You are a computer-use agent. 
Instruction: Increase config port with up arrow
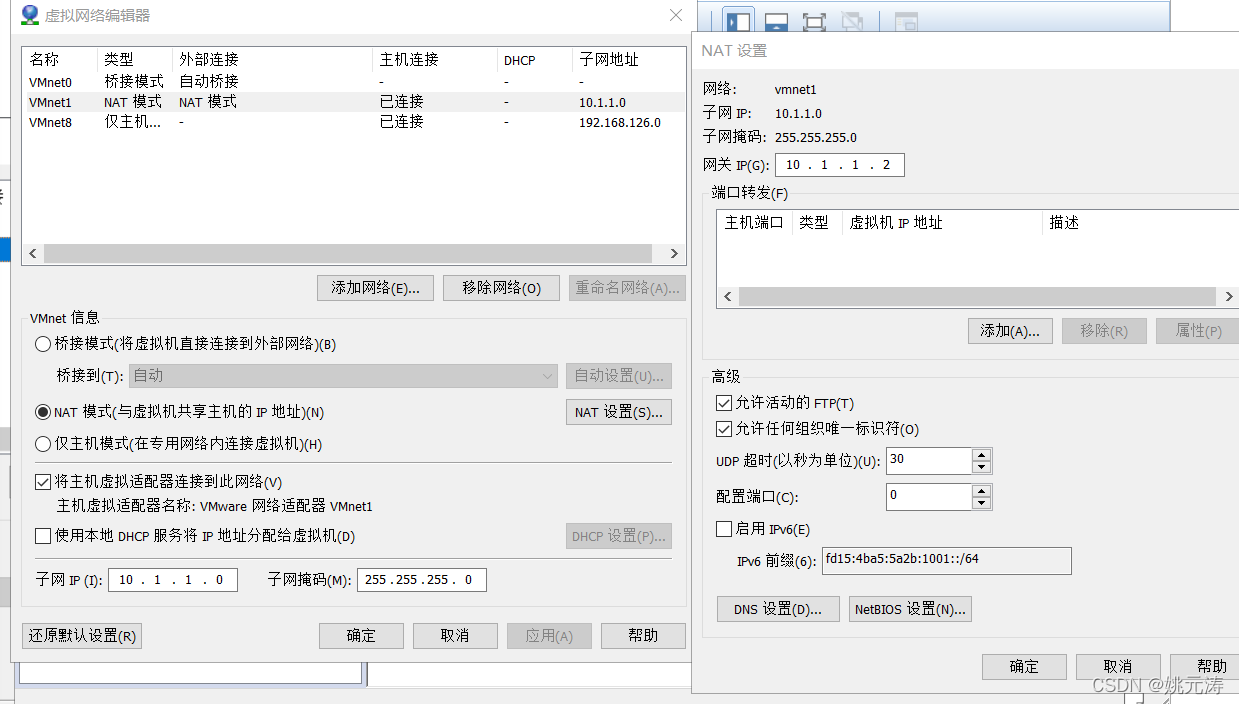[982, 490]
